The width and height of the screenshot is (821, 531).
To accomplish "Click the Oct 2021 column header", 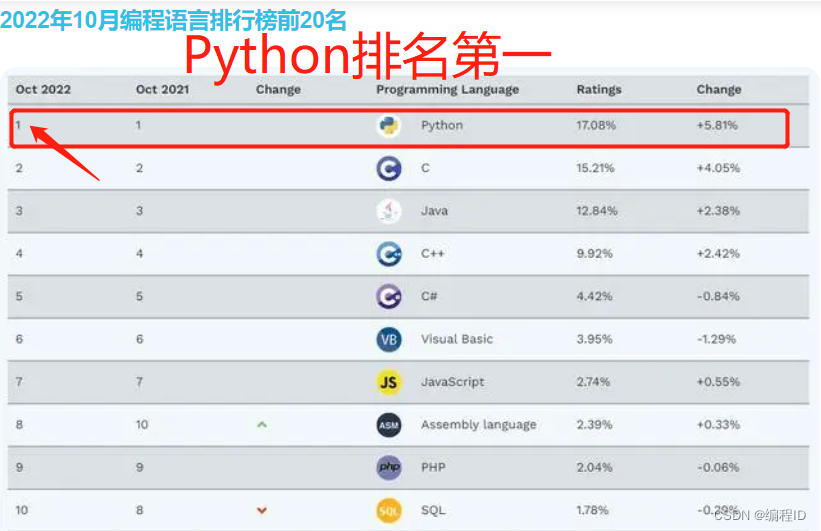I will [x=162, y=90].
